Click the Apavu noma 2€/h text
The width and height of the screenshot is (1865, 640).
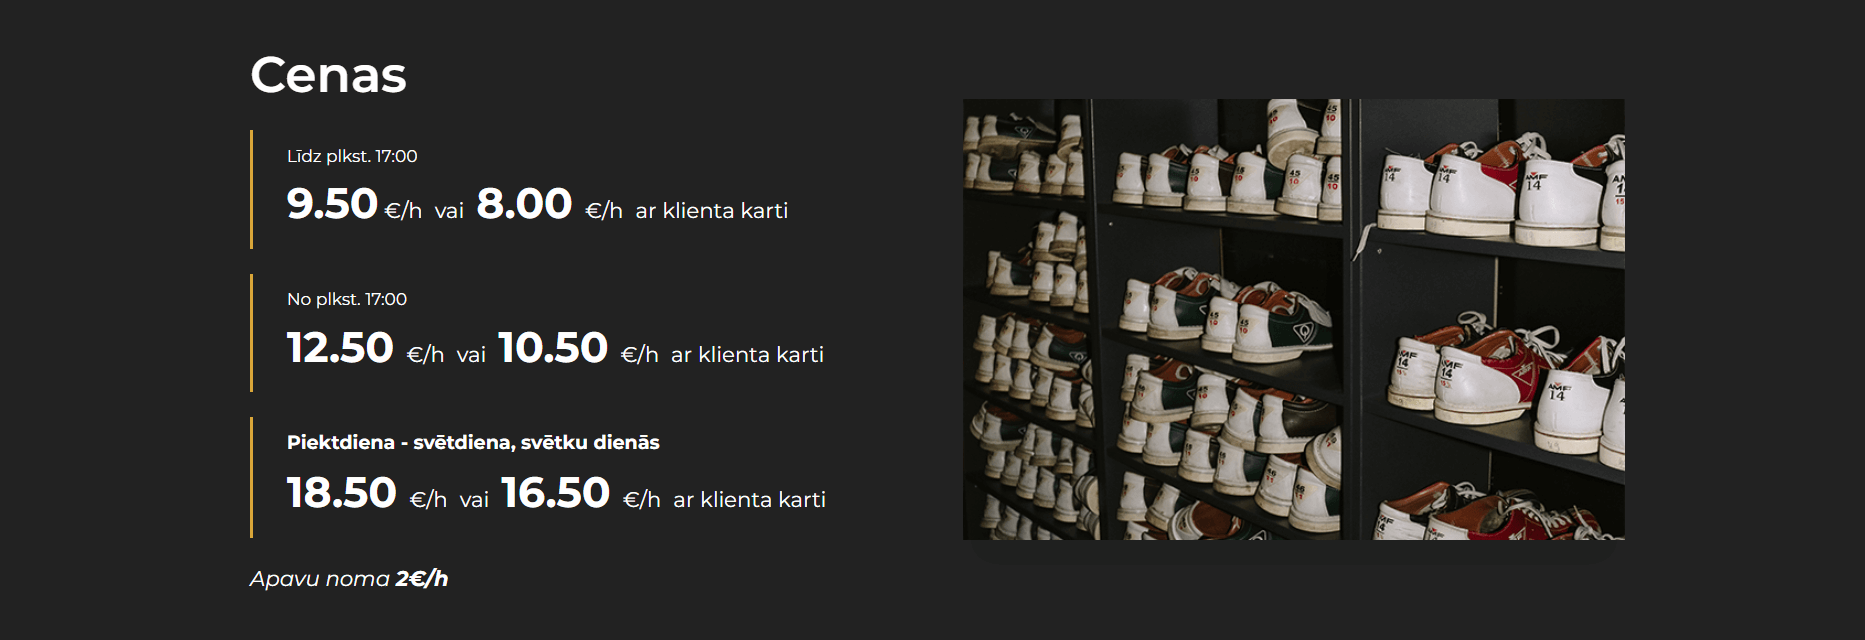click(x=349, y=579)
